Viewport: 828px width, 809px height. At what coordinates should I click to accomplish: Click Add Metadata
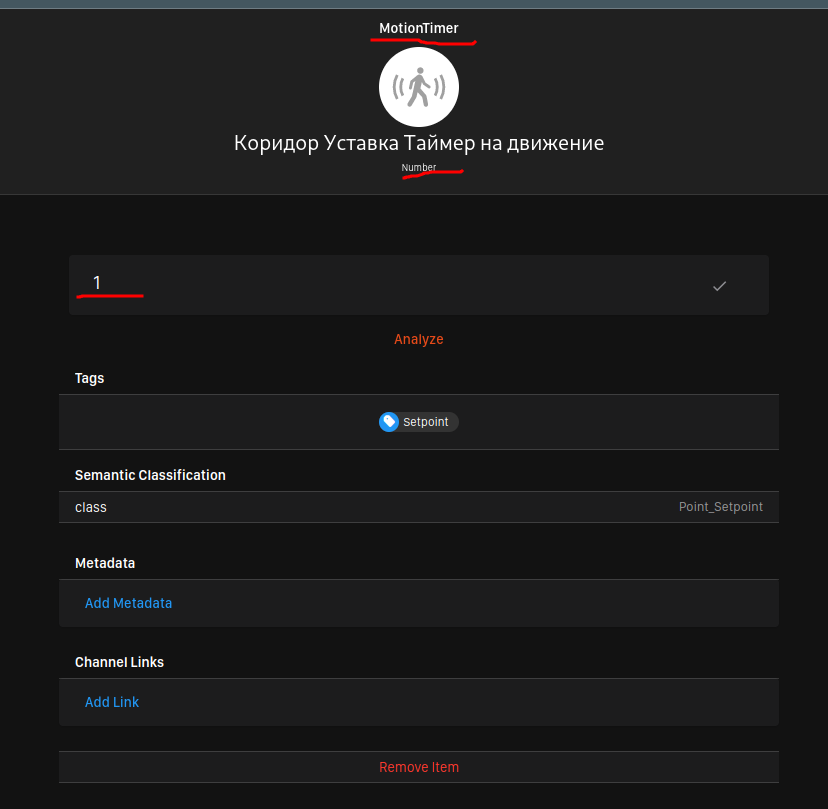pyautogui.click(x=128, y=603)
